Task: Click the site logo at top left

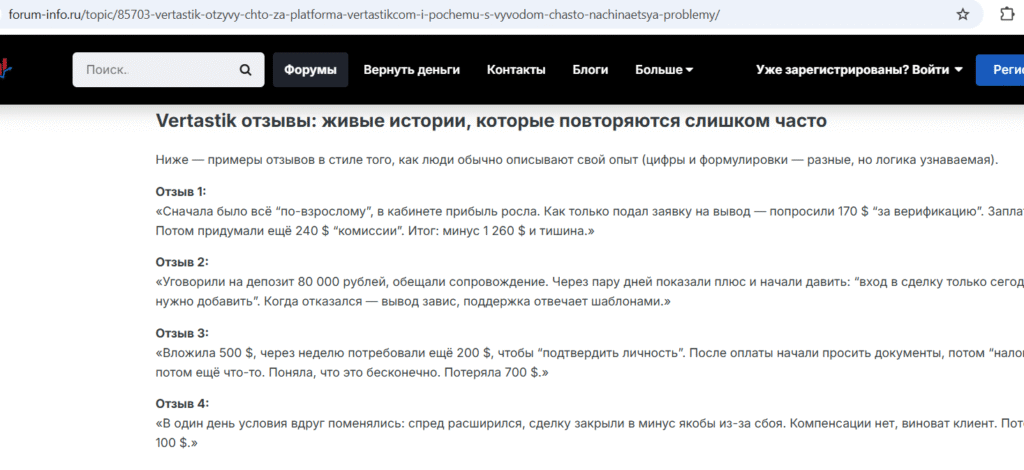Action: [5, 70]
